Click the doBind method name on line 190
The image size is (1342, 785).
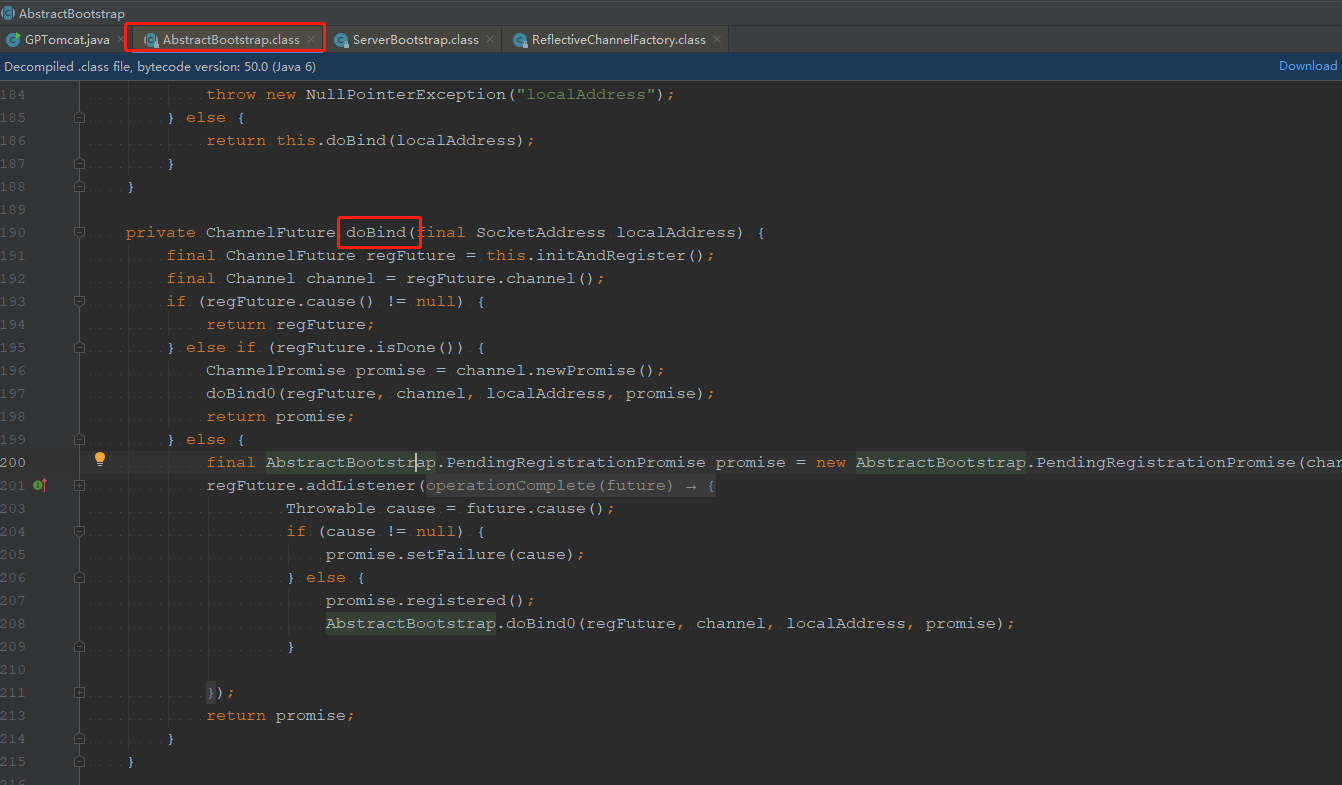[376, 233]
